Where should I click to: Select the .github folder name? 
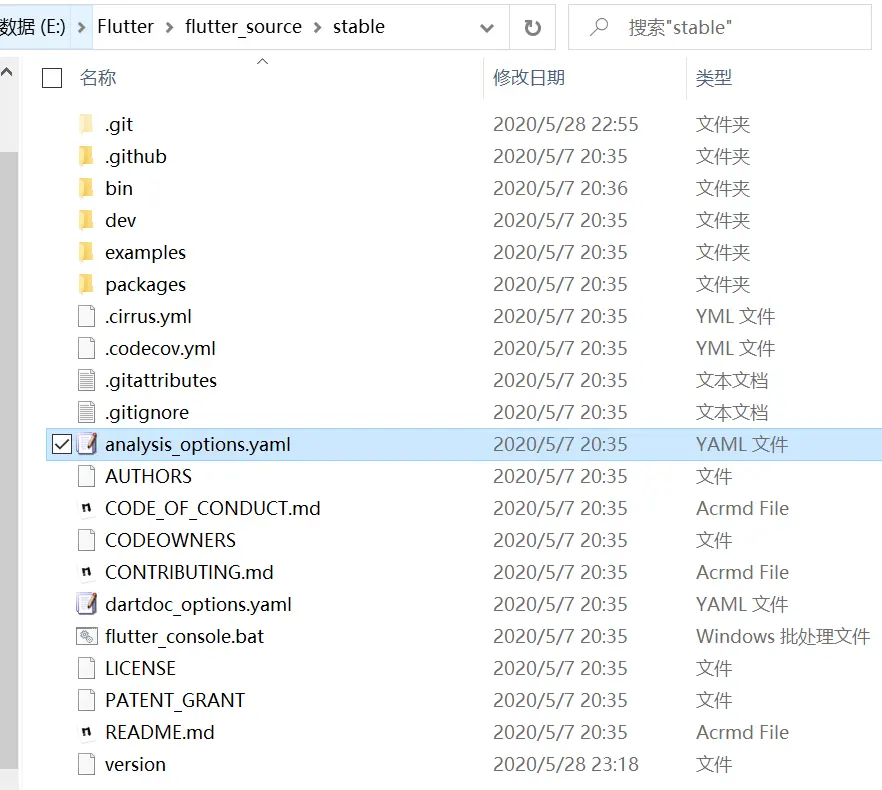pos(136,156)
